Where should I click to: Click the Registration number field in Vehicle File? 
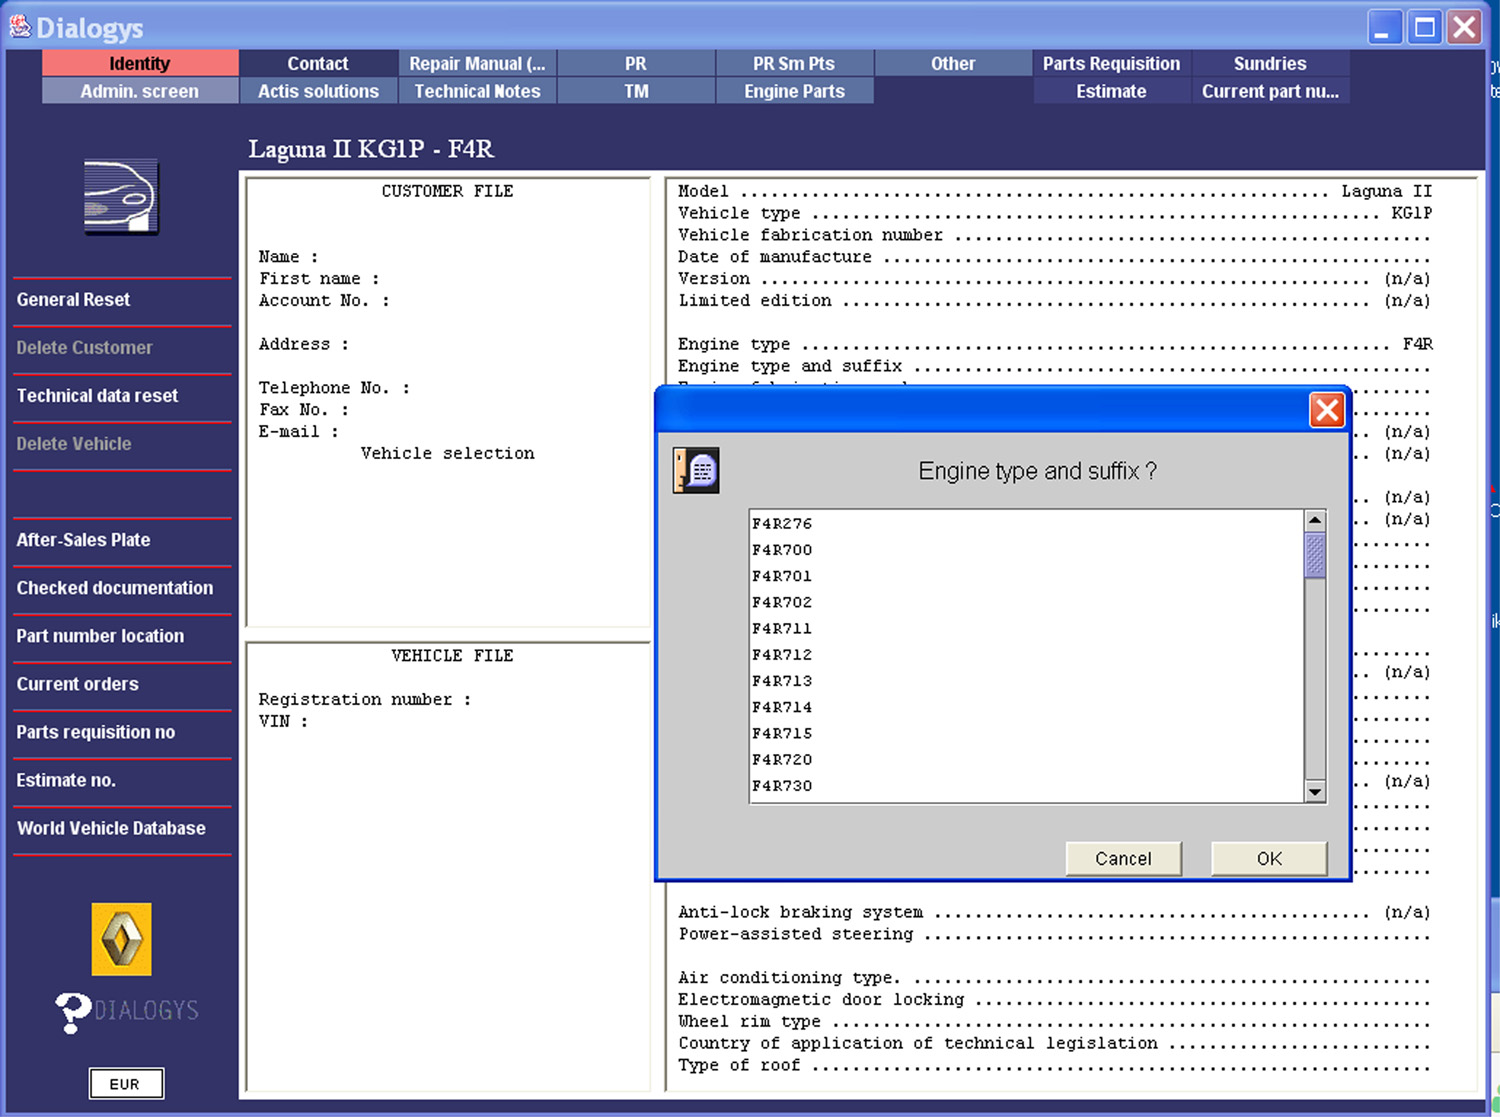[x=365, y=700]
